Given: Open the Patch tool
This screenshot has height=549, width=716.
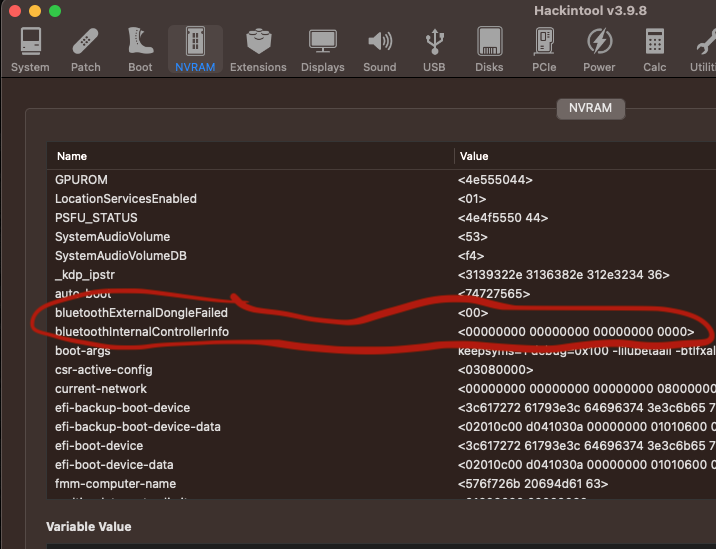Looking at the screenshot, I should pos(85,50).
